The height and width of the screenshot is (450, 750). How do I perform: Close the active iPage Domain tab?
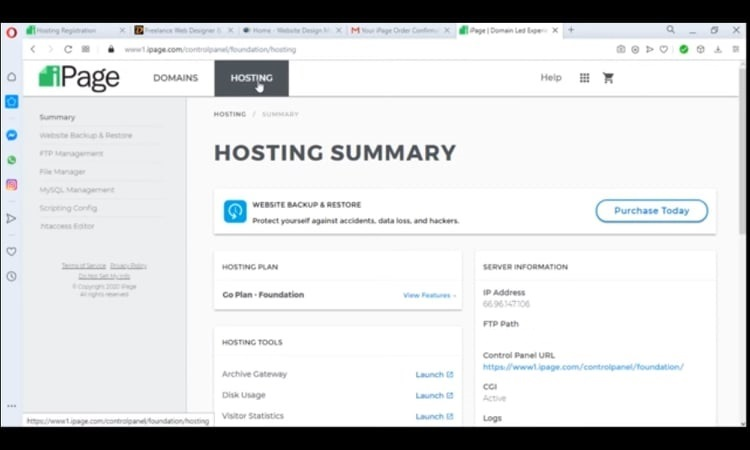pos(555,30)
